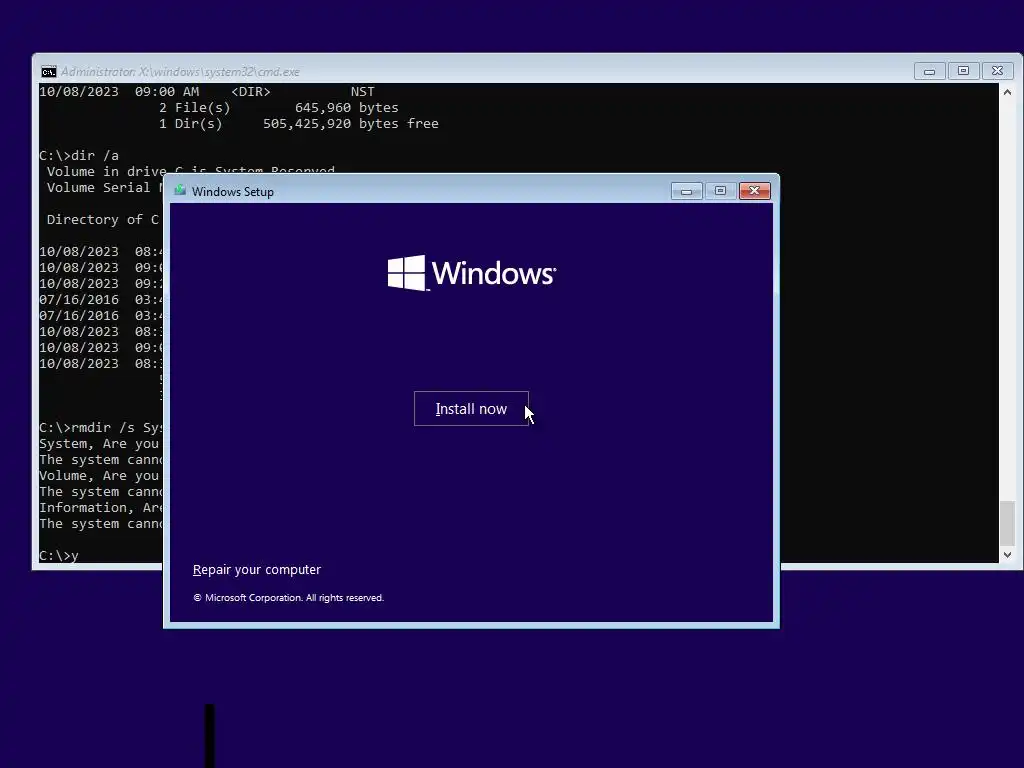This screenshot has width=1024, height=768.
Task: Open the Repair your computer link
Action: (257, 569)
